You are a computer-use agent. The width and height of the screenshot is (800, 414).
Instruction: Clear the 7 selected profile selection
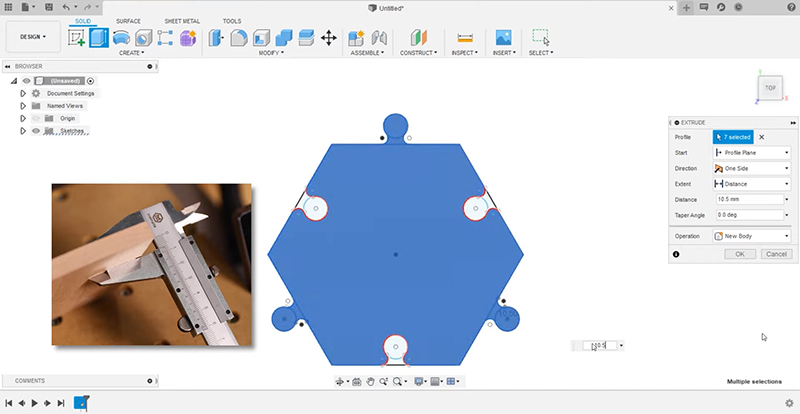click(x=762, y=136)
